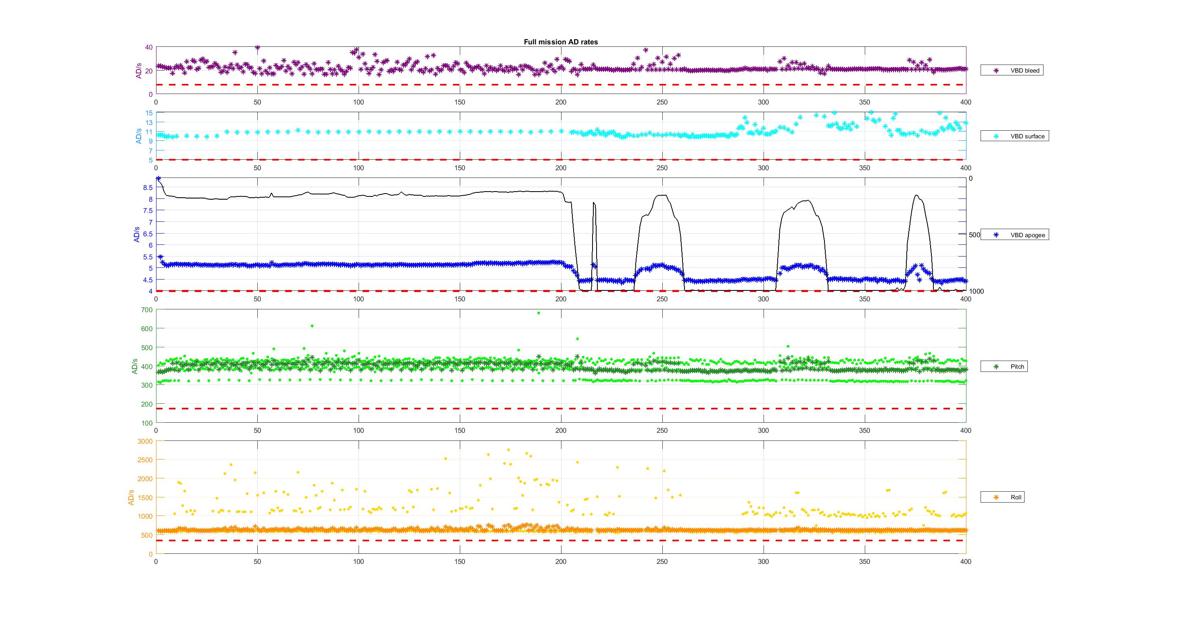Screen dimensions: 1200x622
Task: Click x-axis tick '300' beneath the Pitch plot
Action: (764, 432)
